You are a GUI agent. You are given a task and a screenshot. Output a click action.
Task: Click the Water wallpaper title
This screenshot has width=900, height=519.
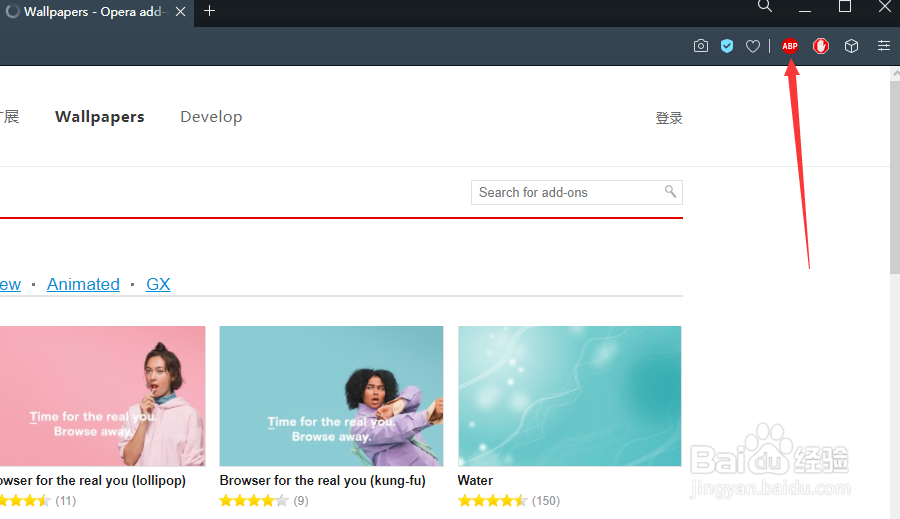475,481
